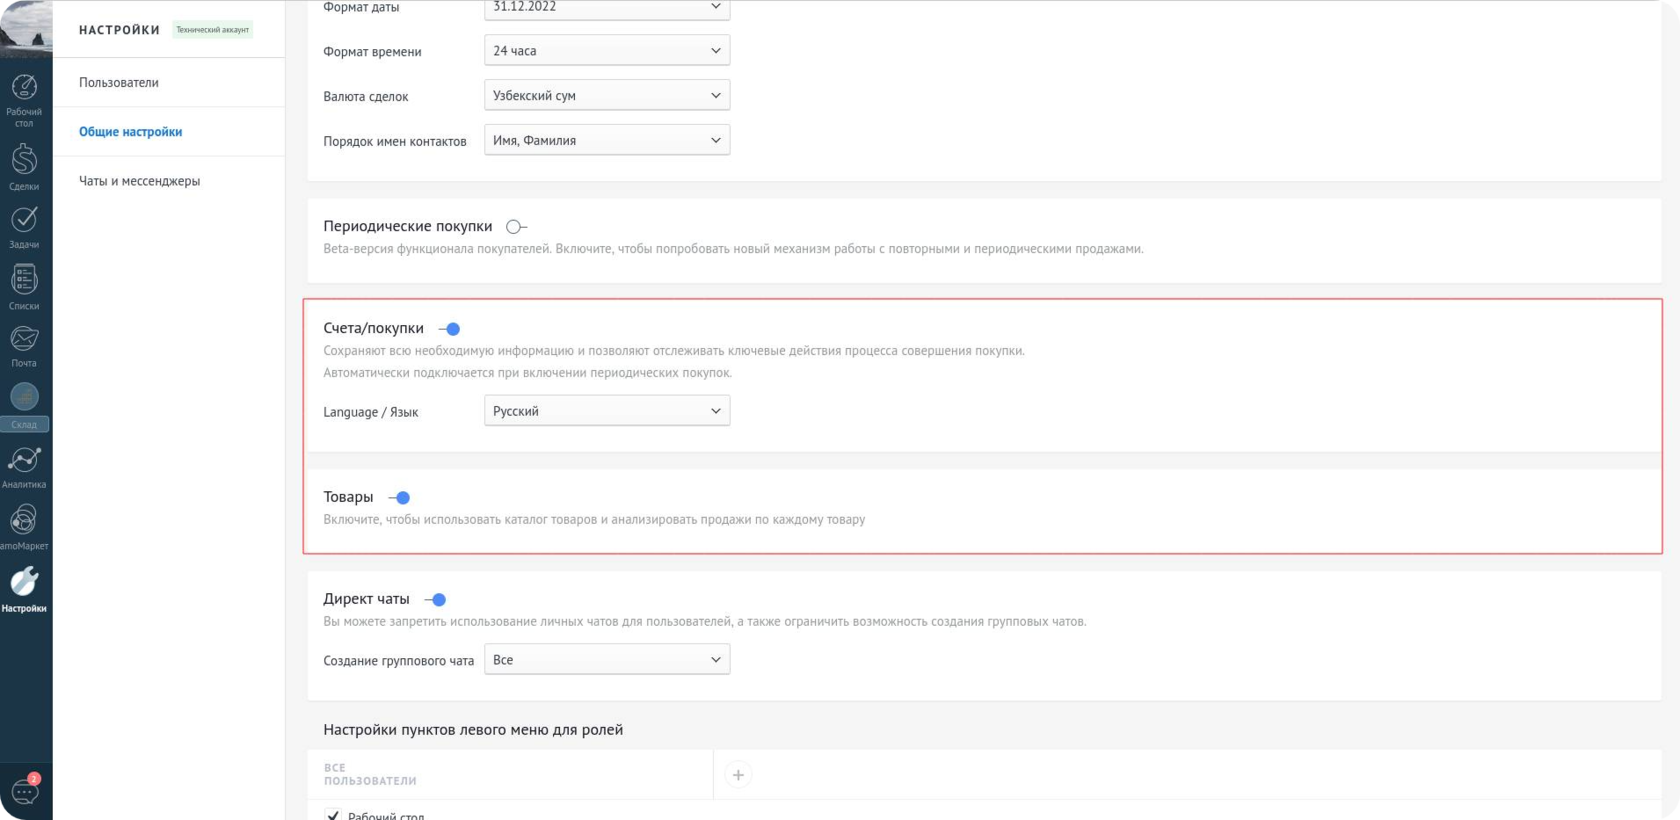Open the Аналитика analytics icon
This screenshot has height=820, width=1680.
tap(24, 464)
